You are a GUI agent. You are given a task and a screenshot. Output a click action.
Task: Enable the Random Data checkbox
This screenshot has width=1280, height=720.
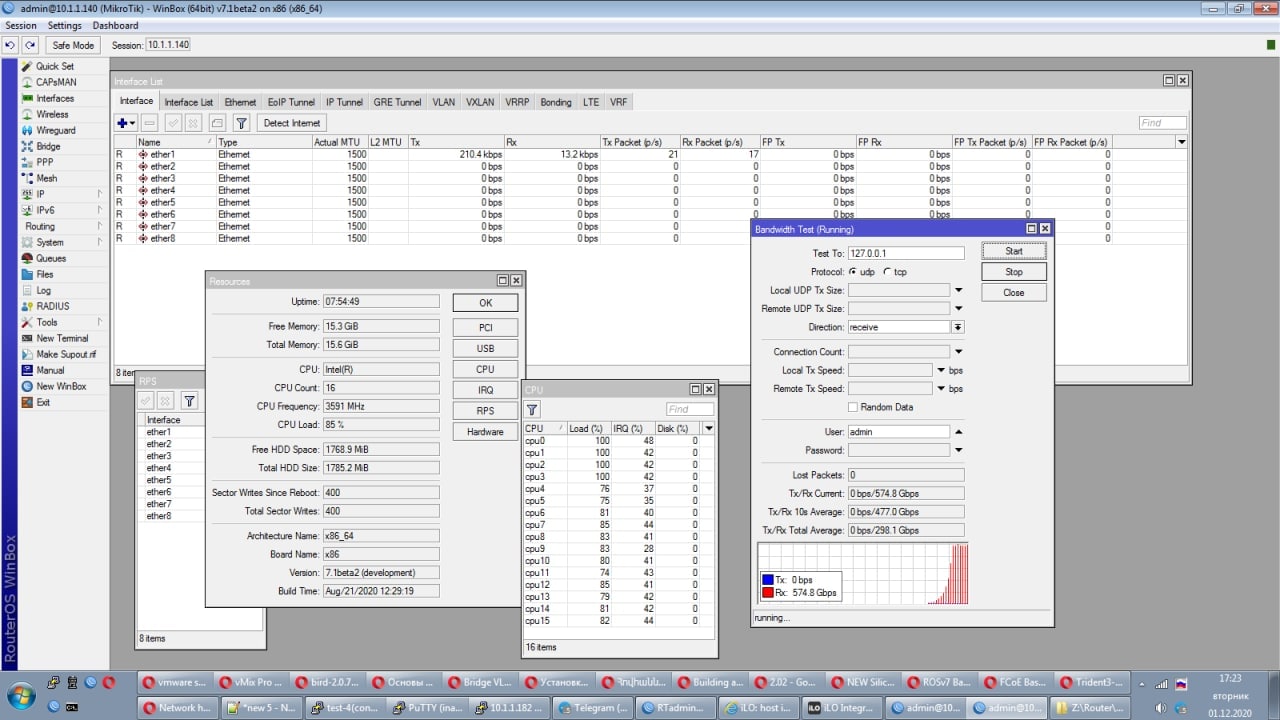click(x=853, y=407)
